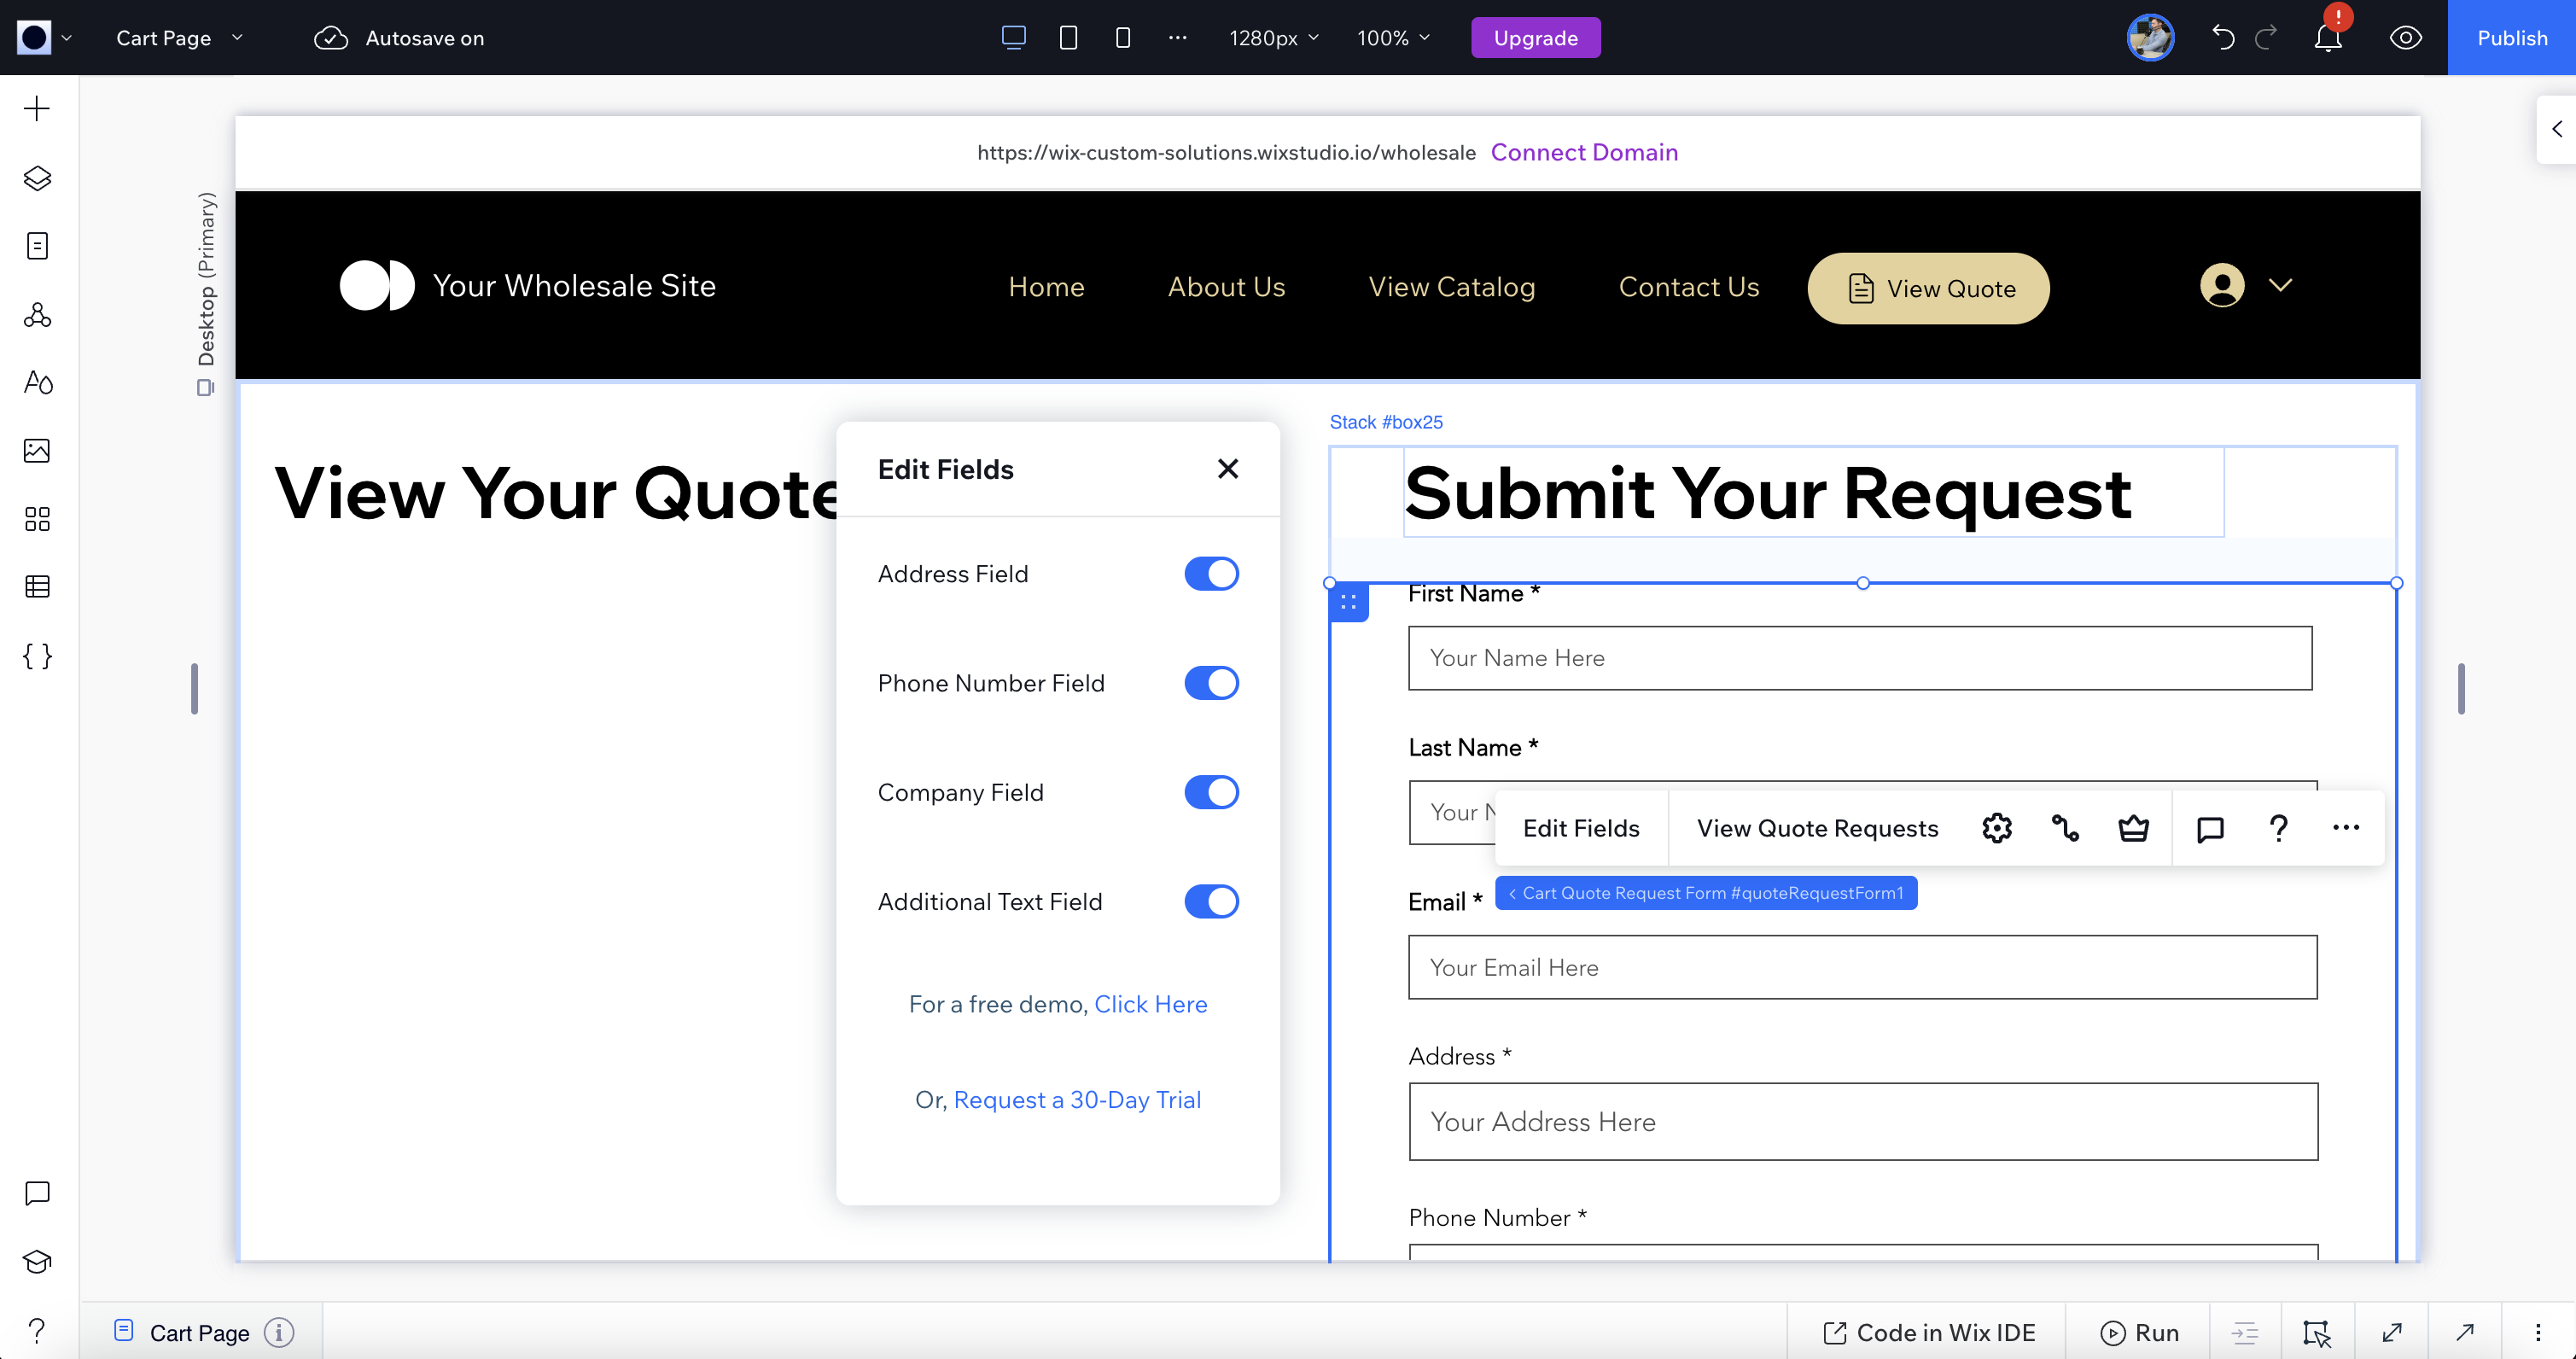Viewport: 2576px width, 1359px height.
Task: Switch to mobile breakpoint view
Action: point(1123,38)
